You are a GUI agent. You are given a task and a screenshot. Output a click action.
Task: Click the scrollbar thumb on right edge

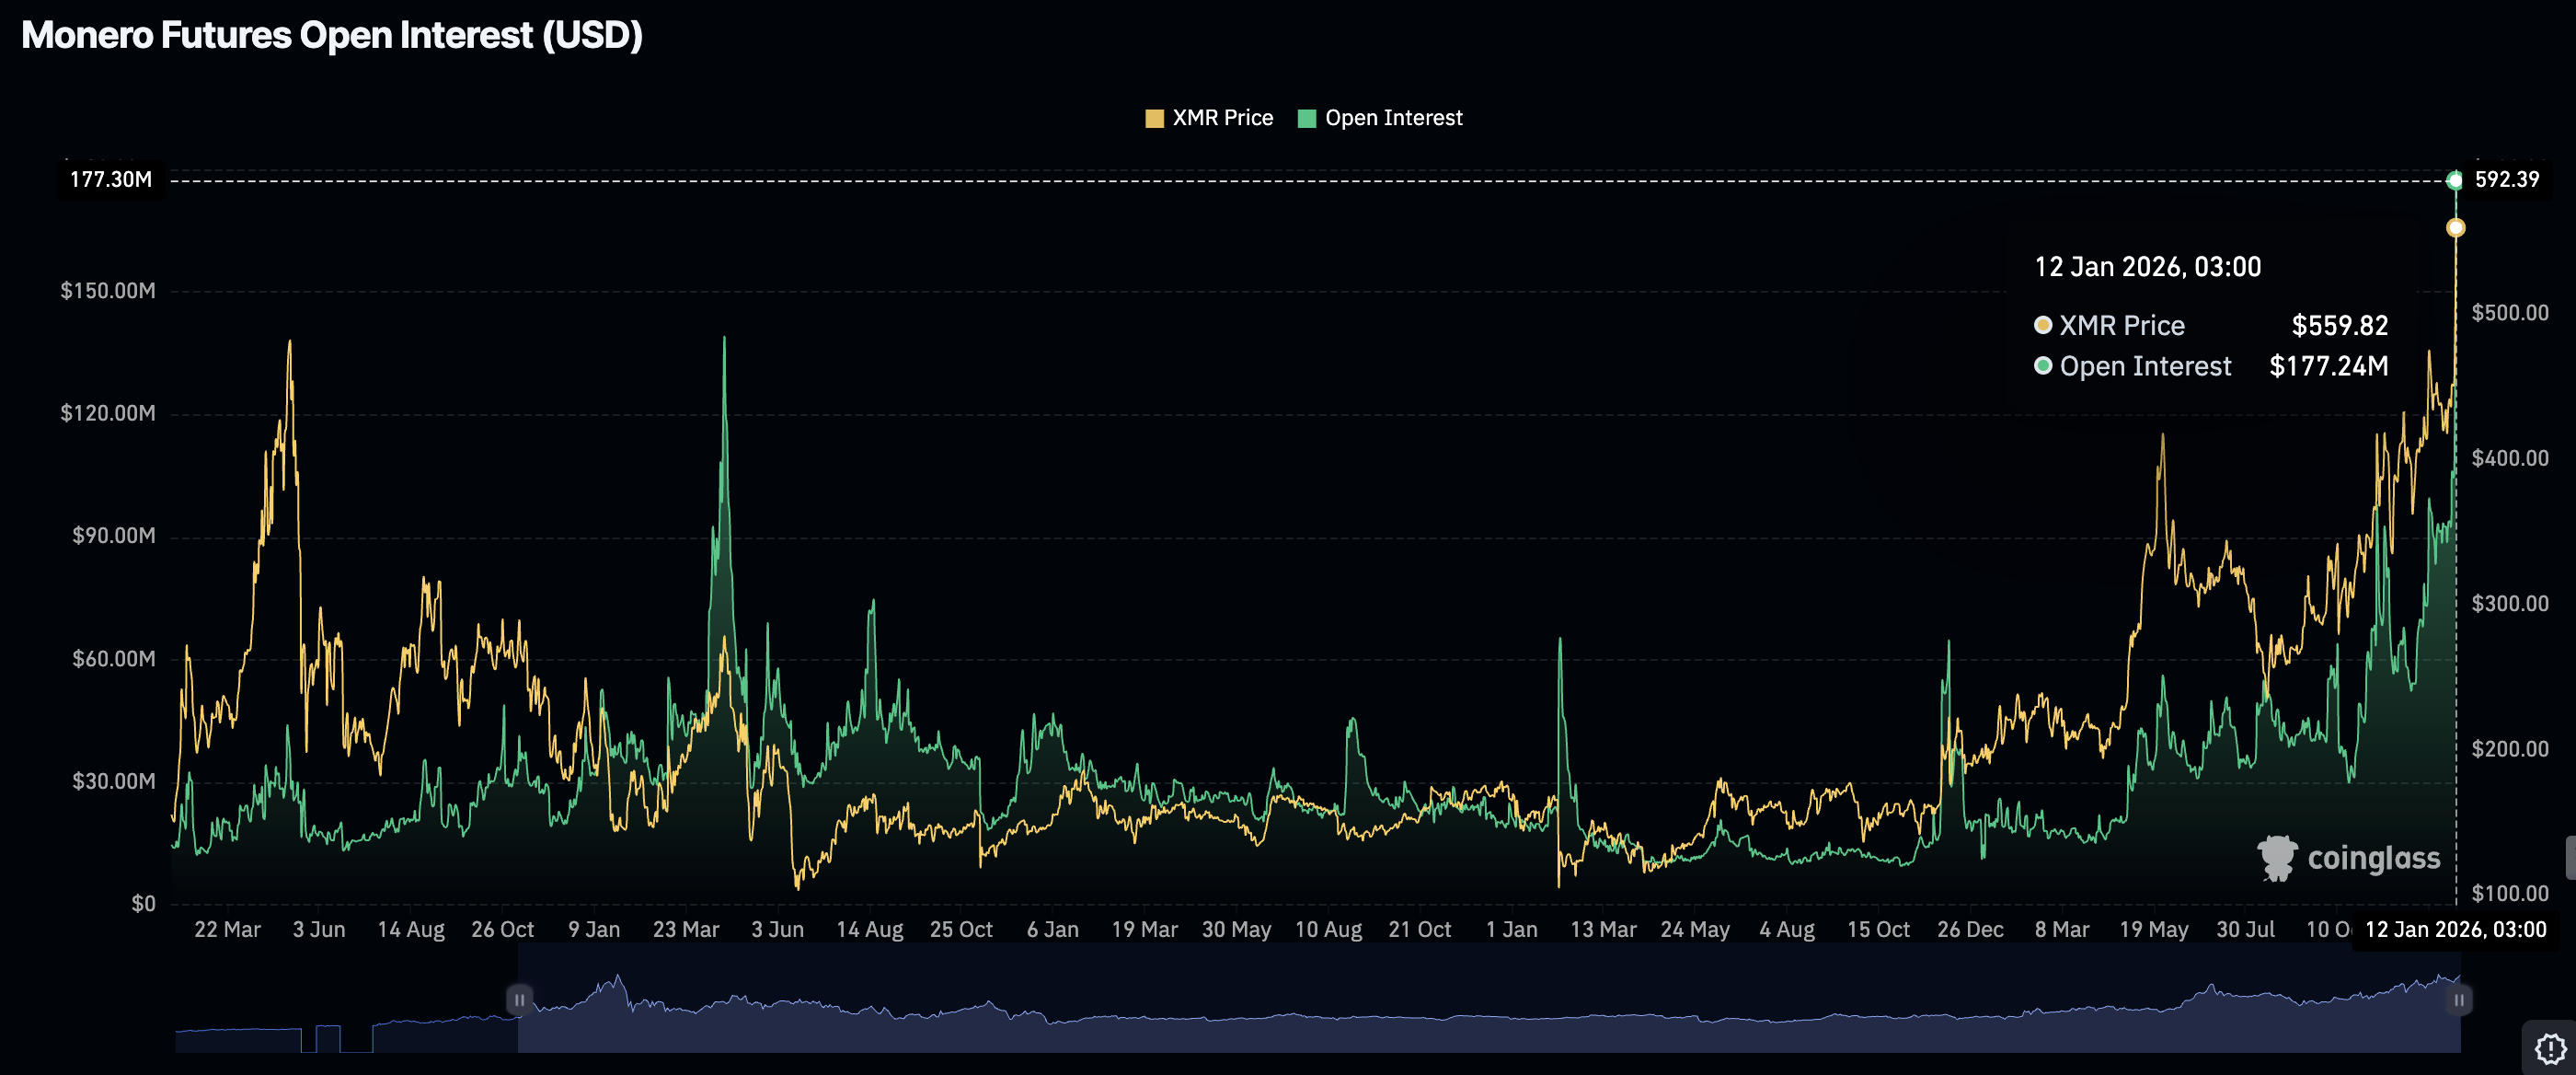(x=2570, y=858)
